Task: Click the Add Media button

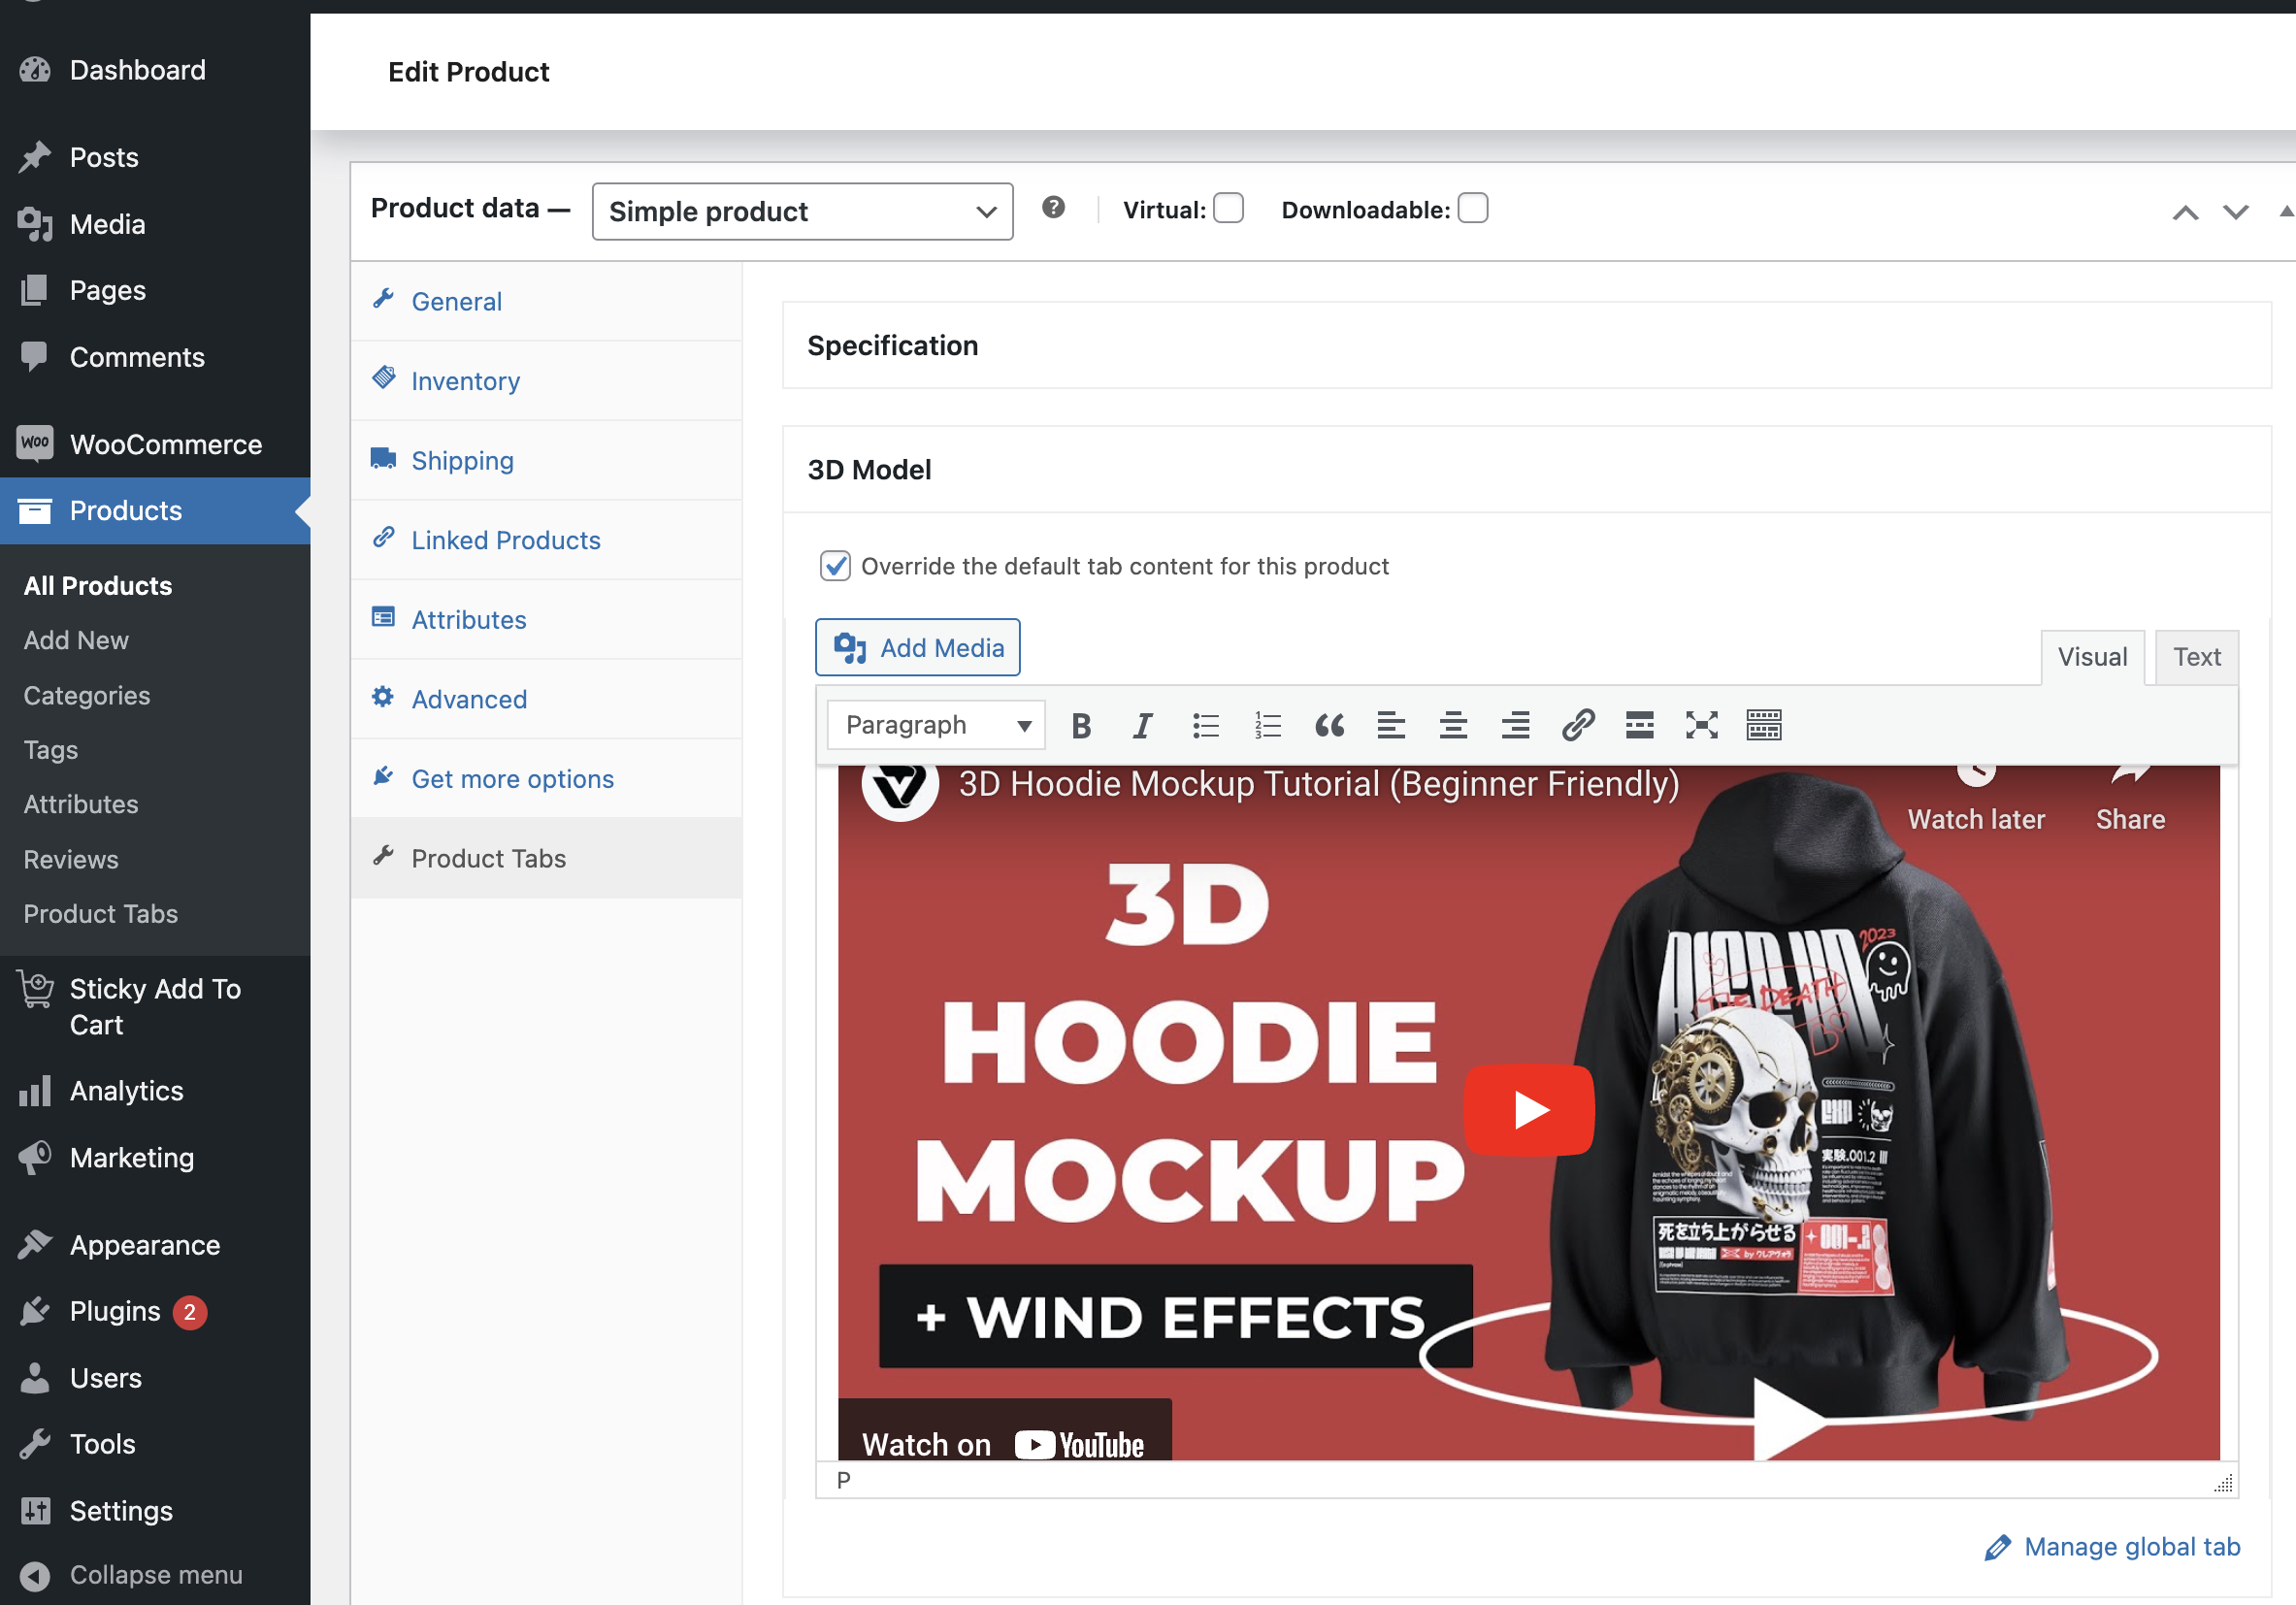Action: pos(917,647)
